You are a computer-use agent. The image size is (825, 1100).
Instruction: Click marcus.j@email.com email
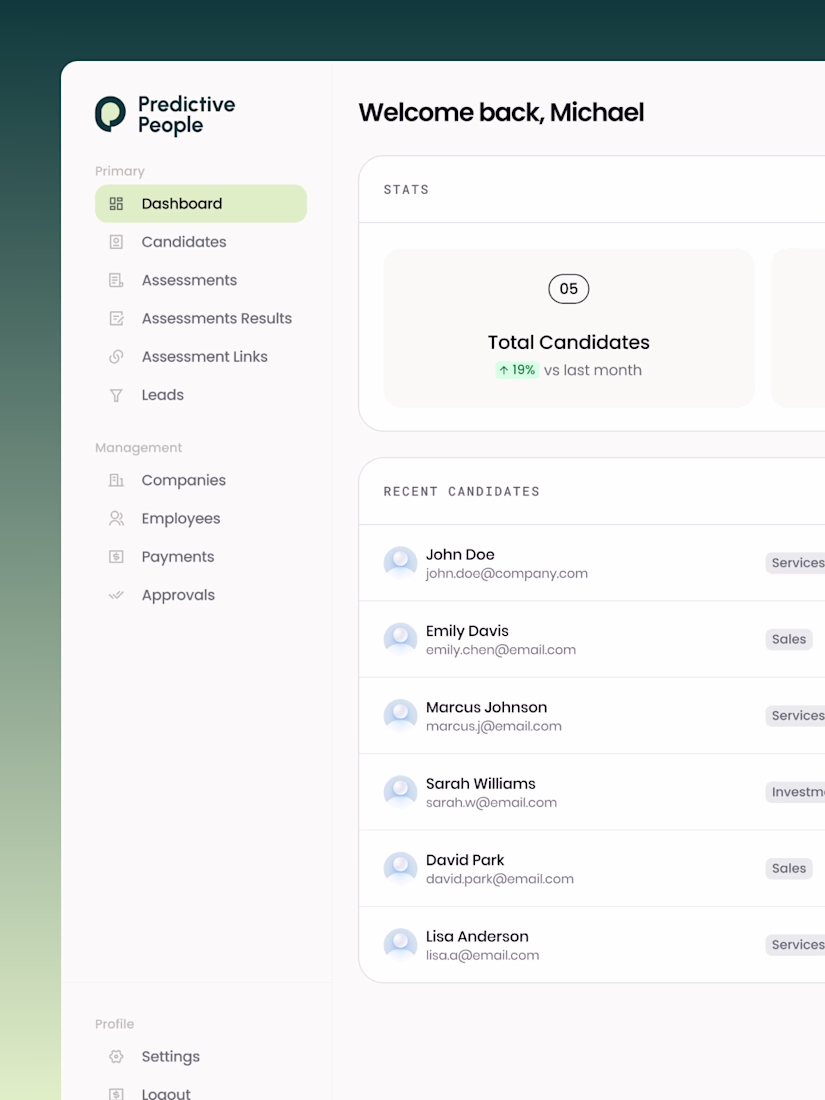(494, 727)
